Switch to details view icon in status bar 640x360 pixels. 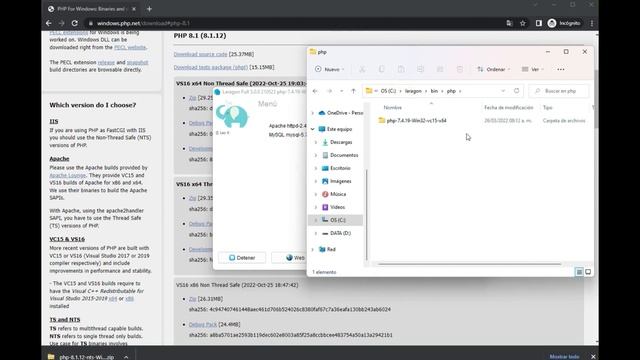(x=579, y=272)
